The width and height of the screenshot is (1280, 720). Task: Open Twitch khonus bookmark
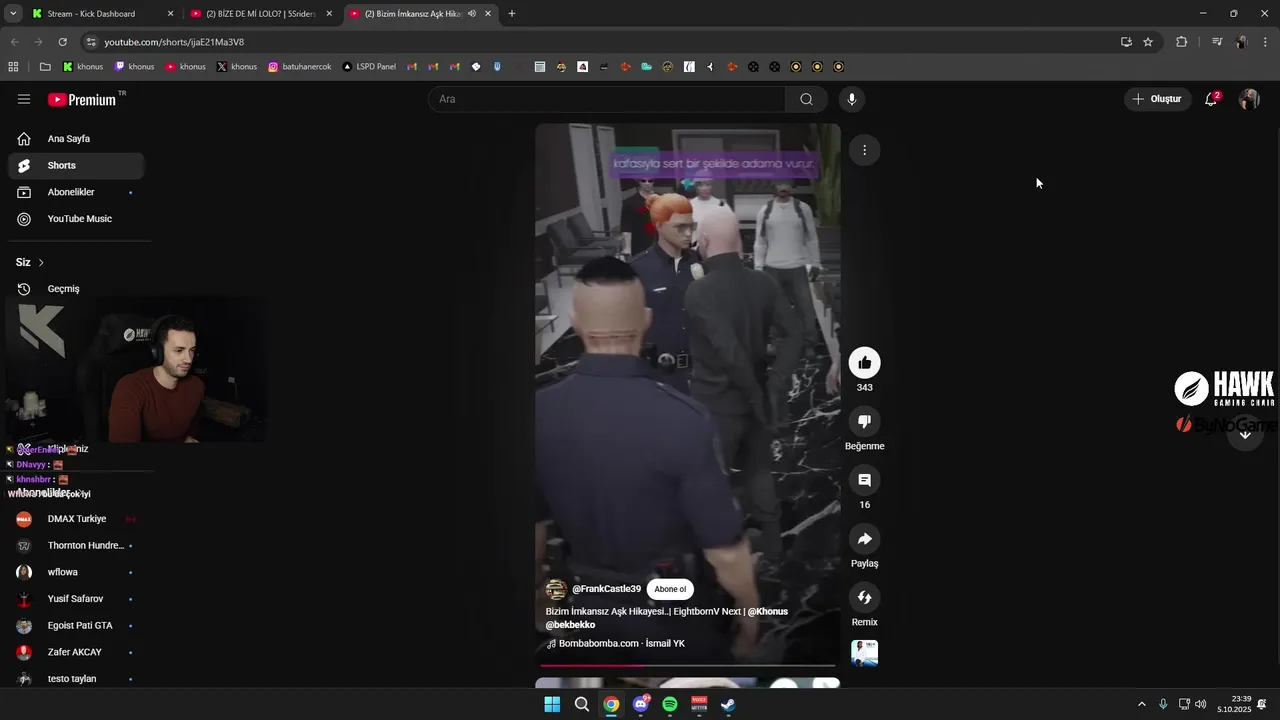pos(135,67)
